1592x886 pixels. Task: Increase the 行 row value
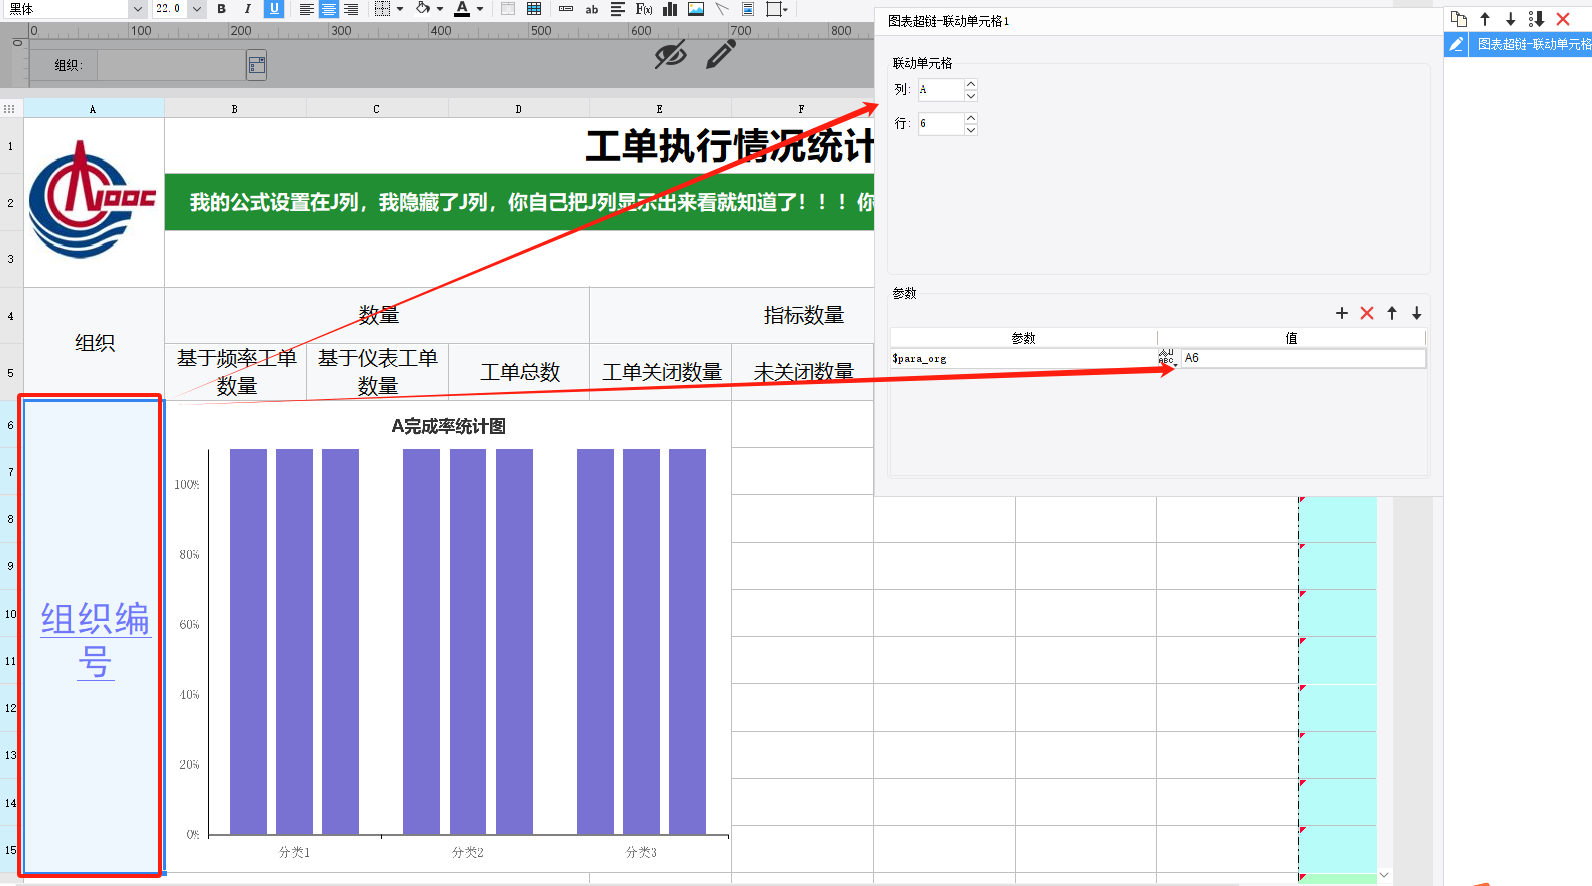(970, 118)
